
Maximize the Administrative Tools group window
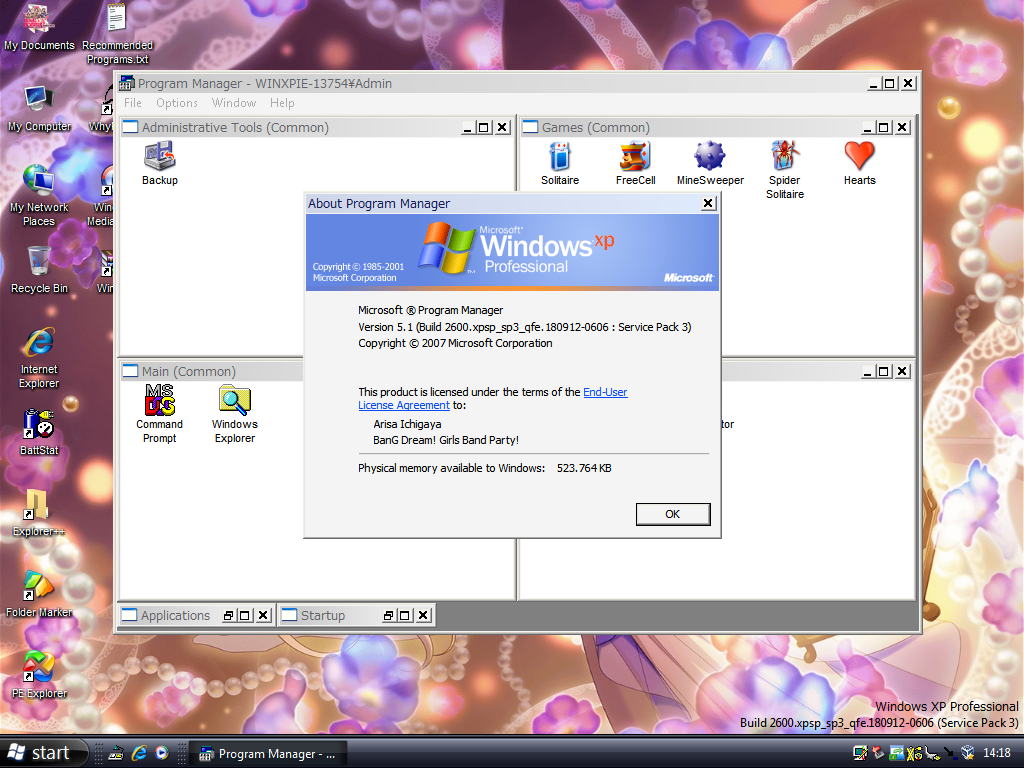pyautogui.click(x=484, y=127)
